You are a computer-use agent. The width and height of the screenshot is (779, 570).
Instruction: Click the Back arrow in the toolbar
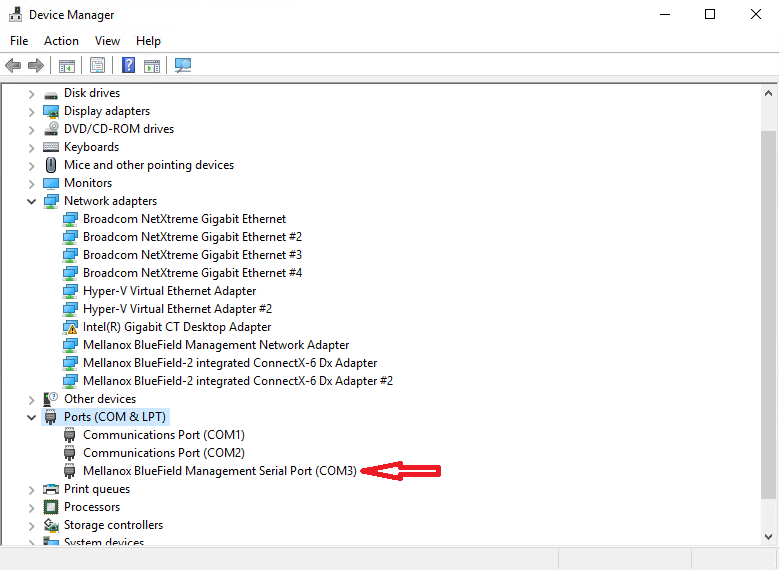(13, 66)
